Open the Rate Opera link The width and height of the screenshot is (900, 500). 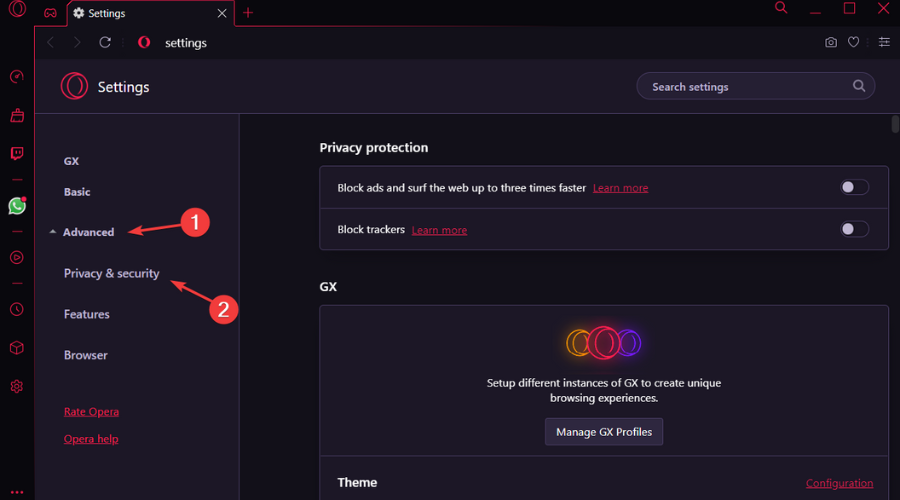point(91,411)
